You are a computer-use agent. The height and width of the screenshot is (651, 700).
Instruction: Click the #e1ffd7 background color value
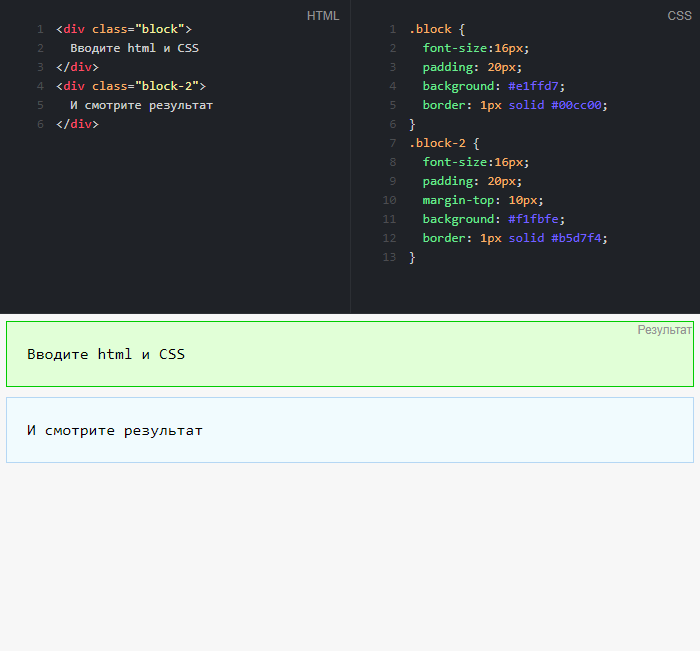point(536,86)
